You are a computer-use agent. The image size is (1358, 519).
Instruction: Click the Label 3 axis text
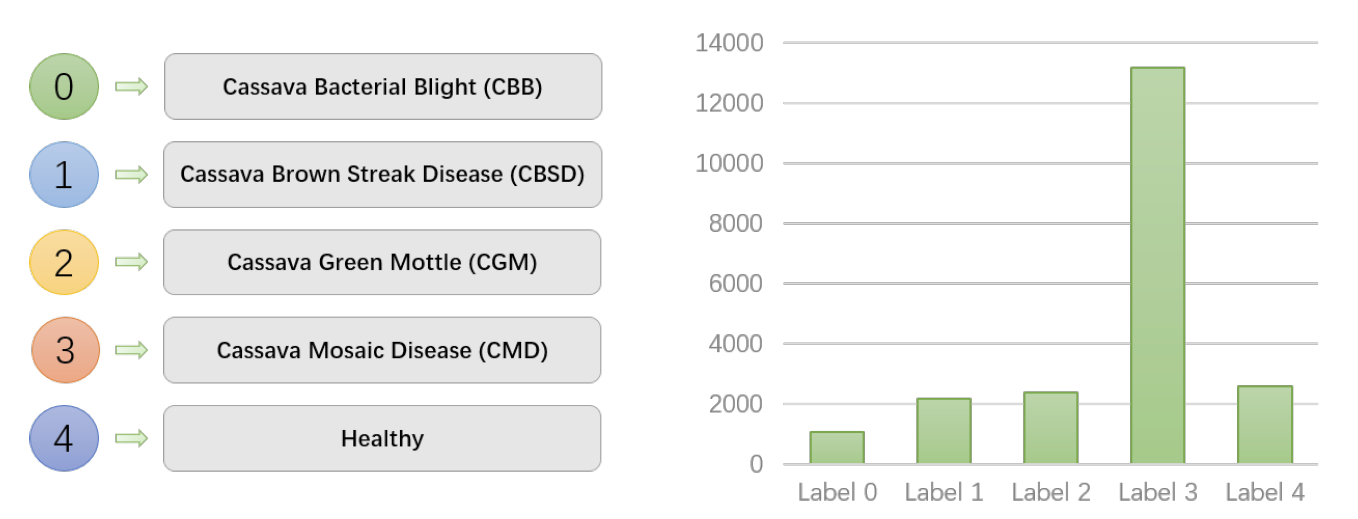click(1158, 492)
